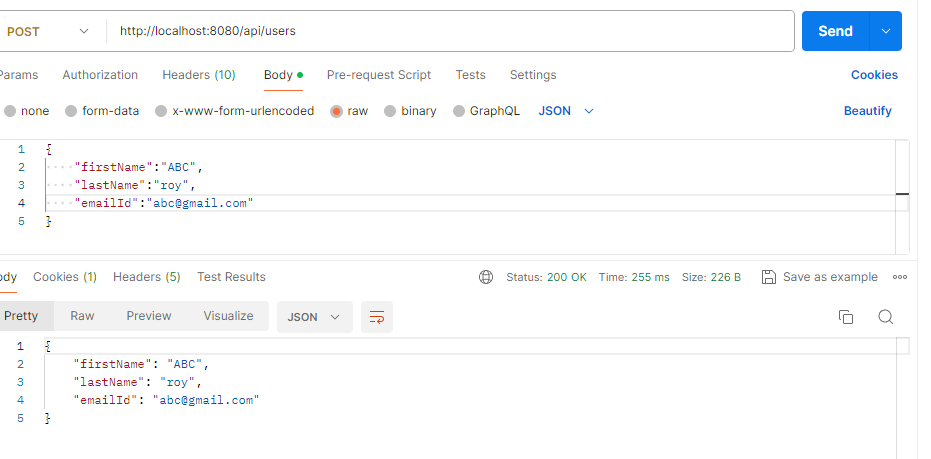931x459 pixels.
Task: Open the JSON body format dropdown
Action: pos(566,111)
